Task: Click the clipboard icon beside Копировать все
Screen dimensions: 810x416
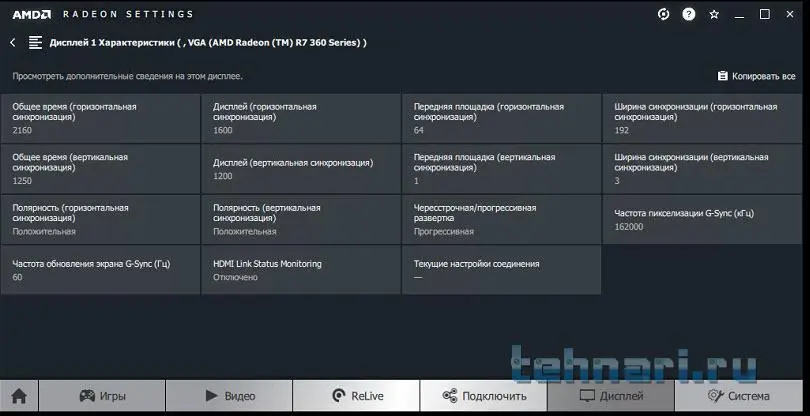Action: coord(723,76)
